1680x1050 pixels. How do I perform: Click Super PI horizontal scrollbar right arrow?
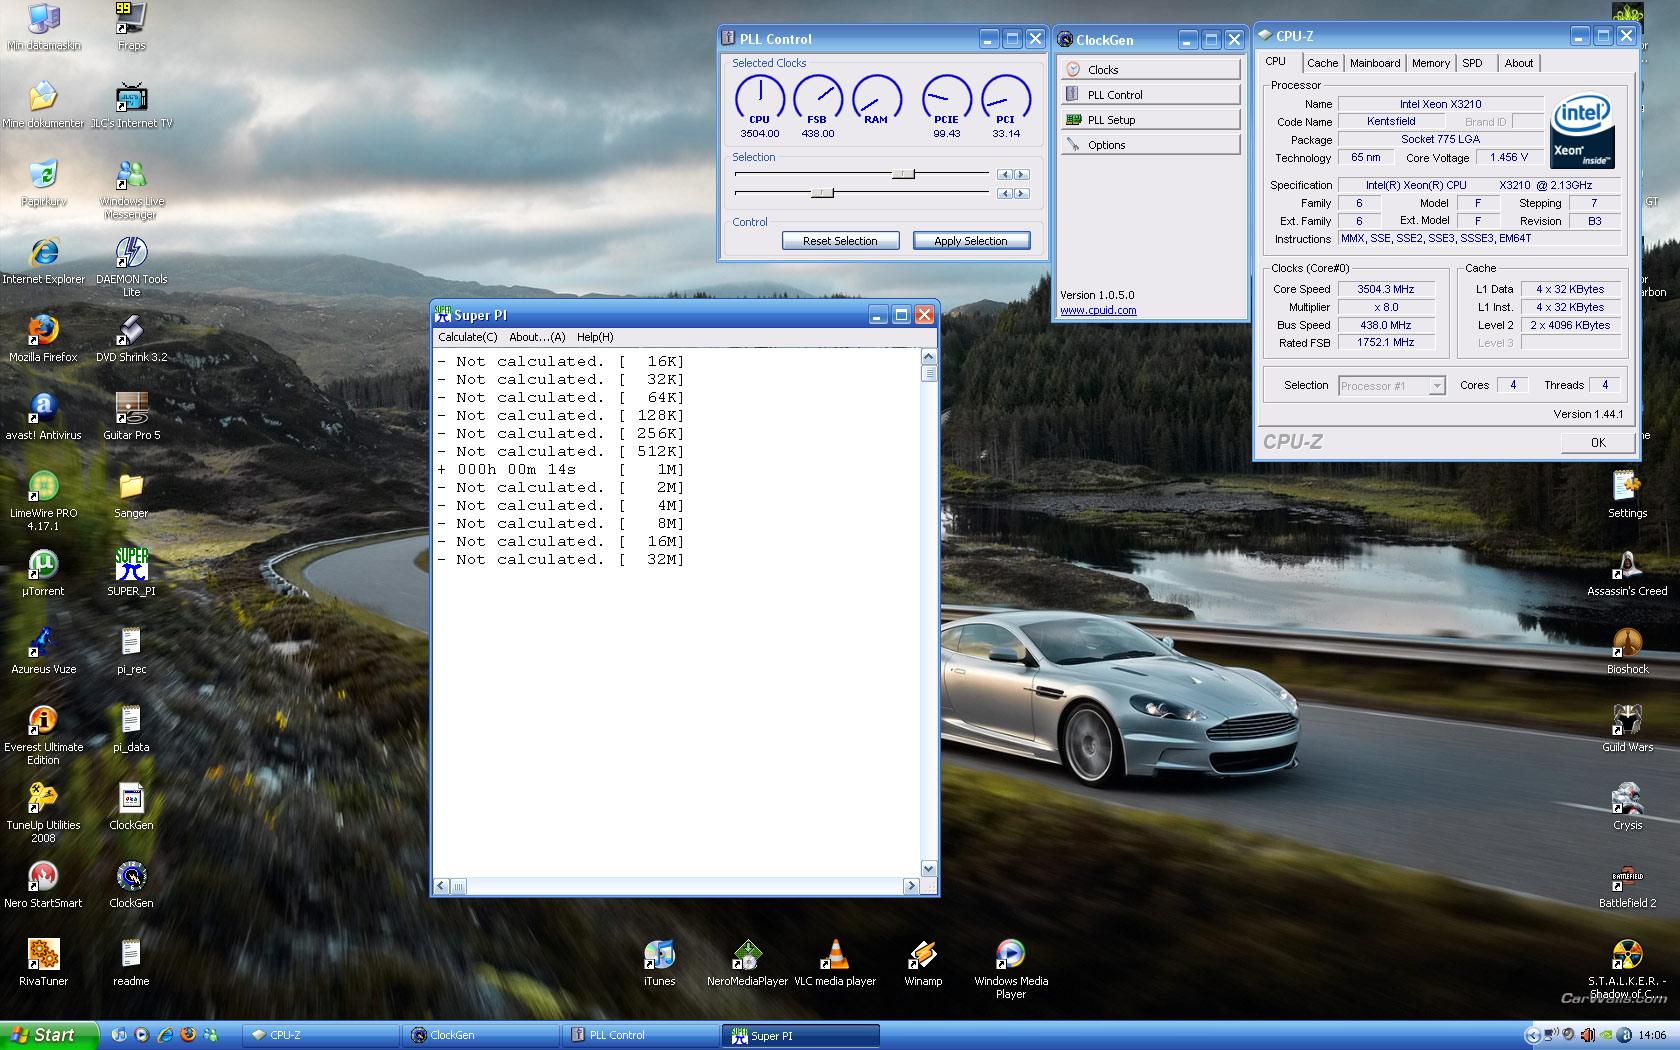click(910, 886)
